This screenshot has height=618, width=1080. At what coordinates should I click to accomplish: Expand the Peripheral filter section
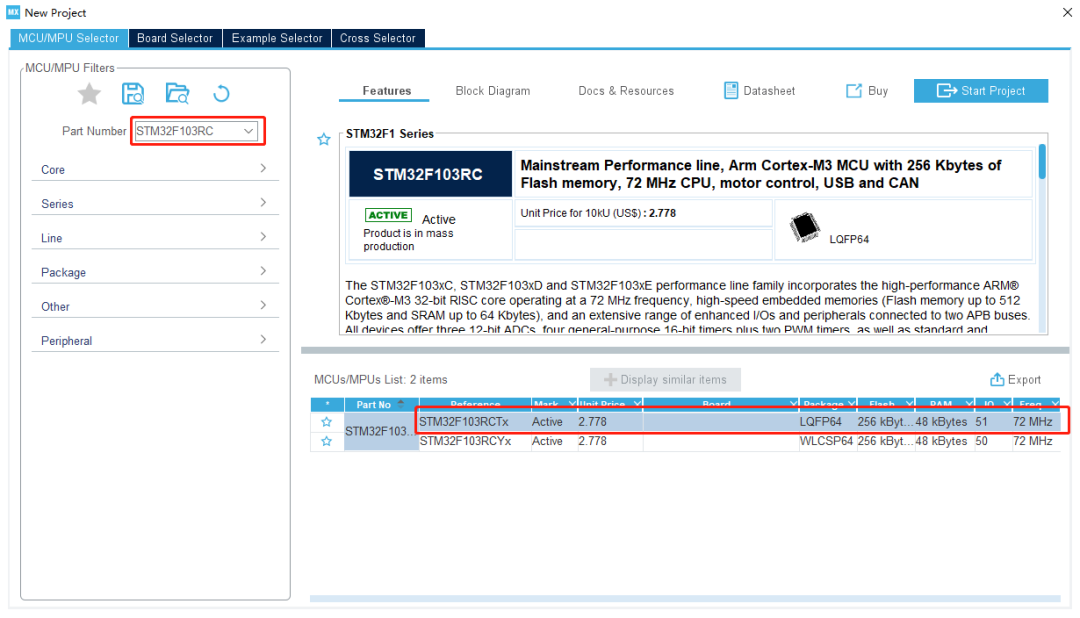(x=155, y=340)
